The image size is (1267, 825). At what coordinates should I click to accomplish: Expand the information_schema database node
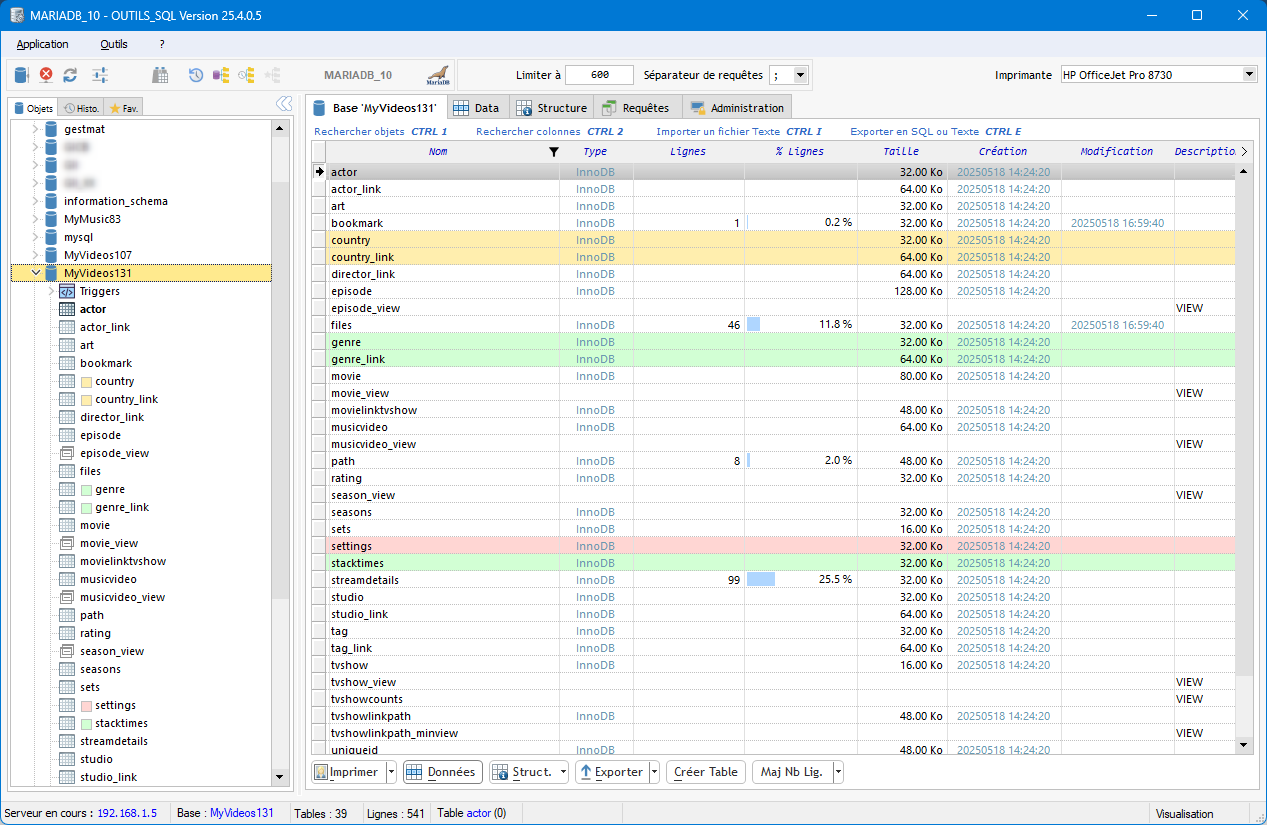(x=37, y=201)
